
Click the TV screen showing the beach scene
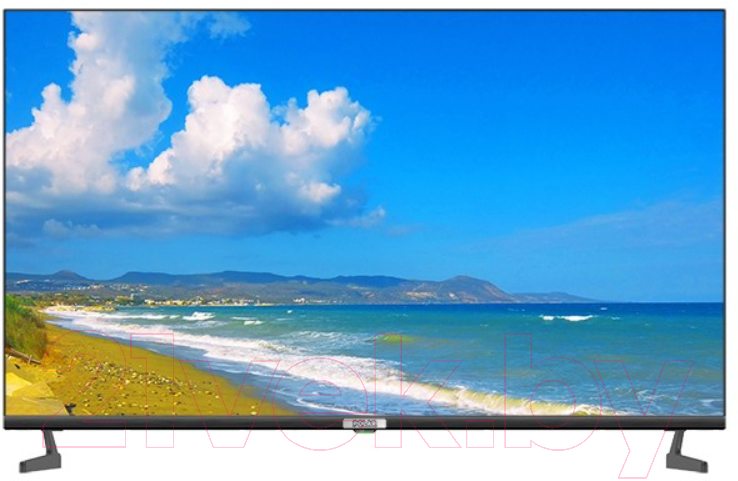point(365,213)
